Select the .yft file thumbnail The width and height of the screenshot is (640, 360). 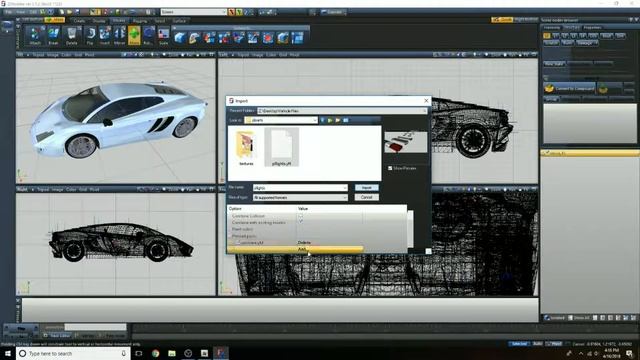[282, 147]
